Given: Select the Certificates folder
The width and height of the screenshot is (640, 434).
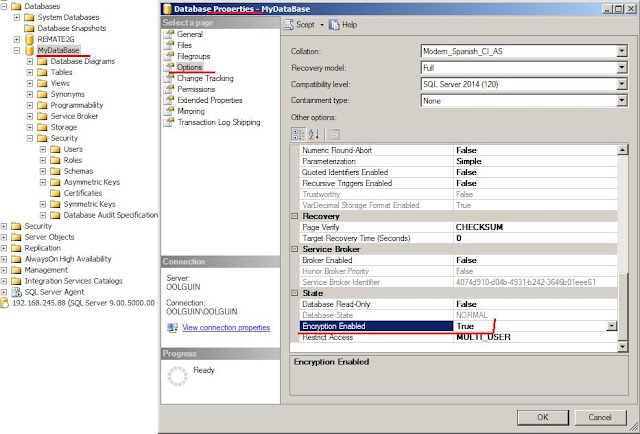Looking at the screenshot, I should pyautogui.click(x=83, y=194).
